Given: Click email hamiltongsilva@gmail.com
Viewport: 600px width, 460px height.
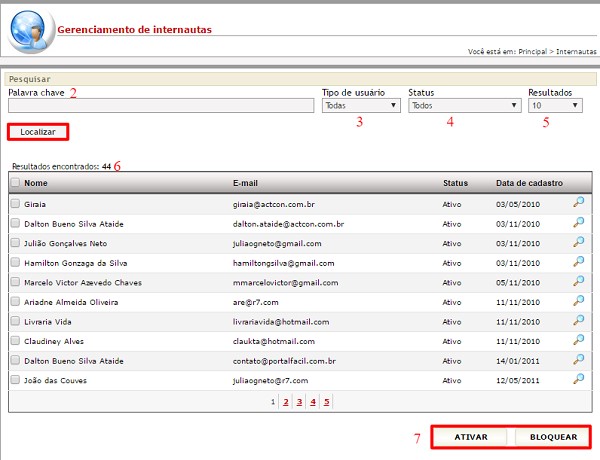Looking at the screenshot, I should click(x=284, y=263).
